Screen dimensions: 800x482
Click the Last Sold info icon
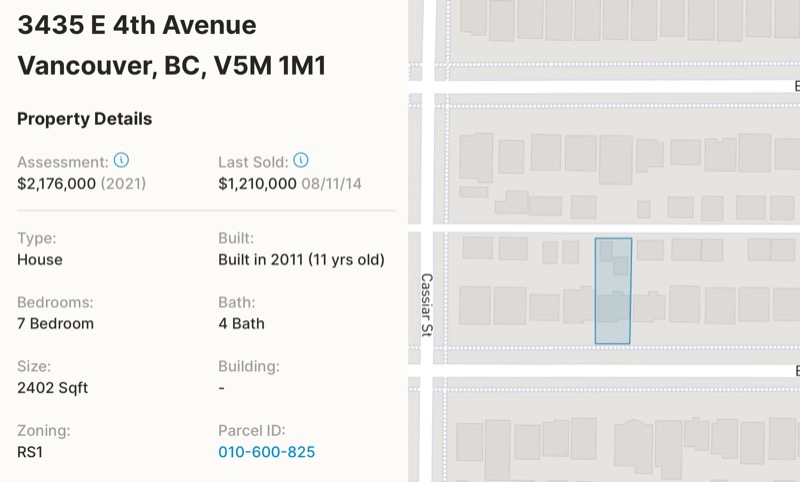(x=301, y=160)
